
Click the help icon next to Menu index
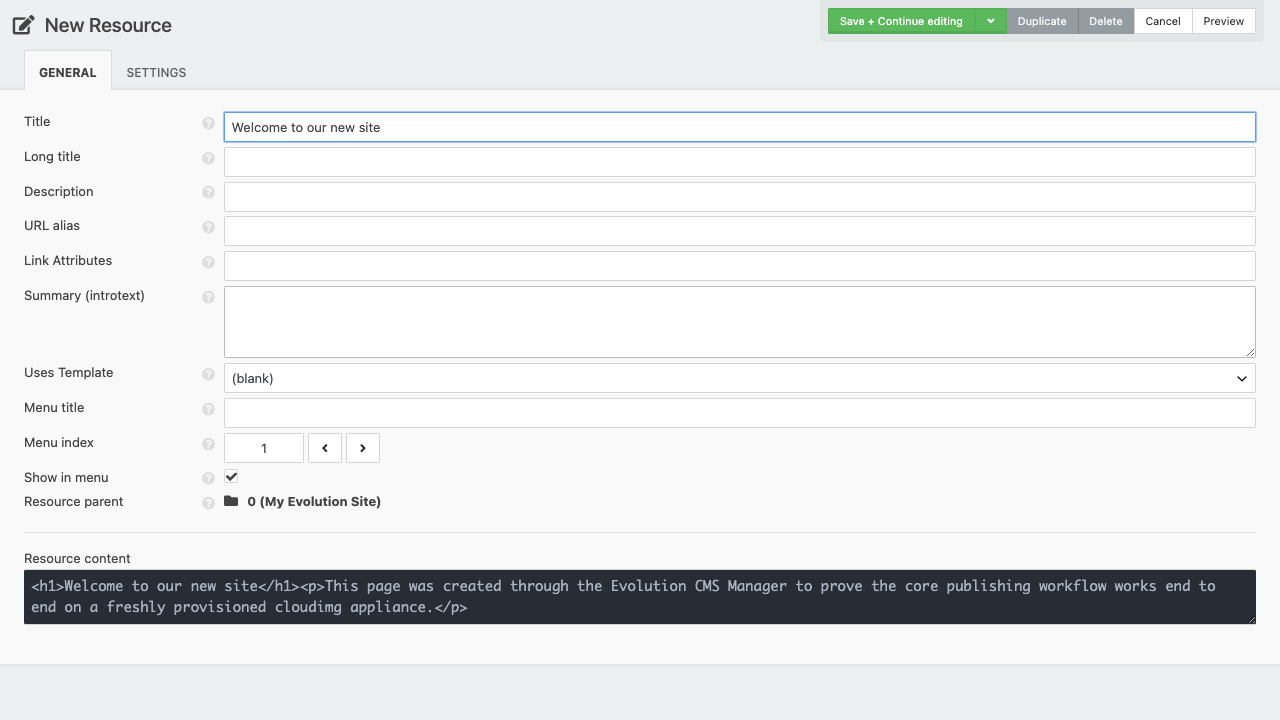coord(208,444)
